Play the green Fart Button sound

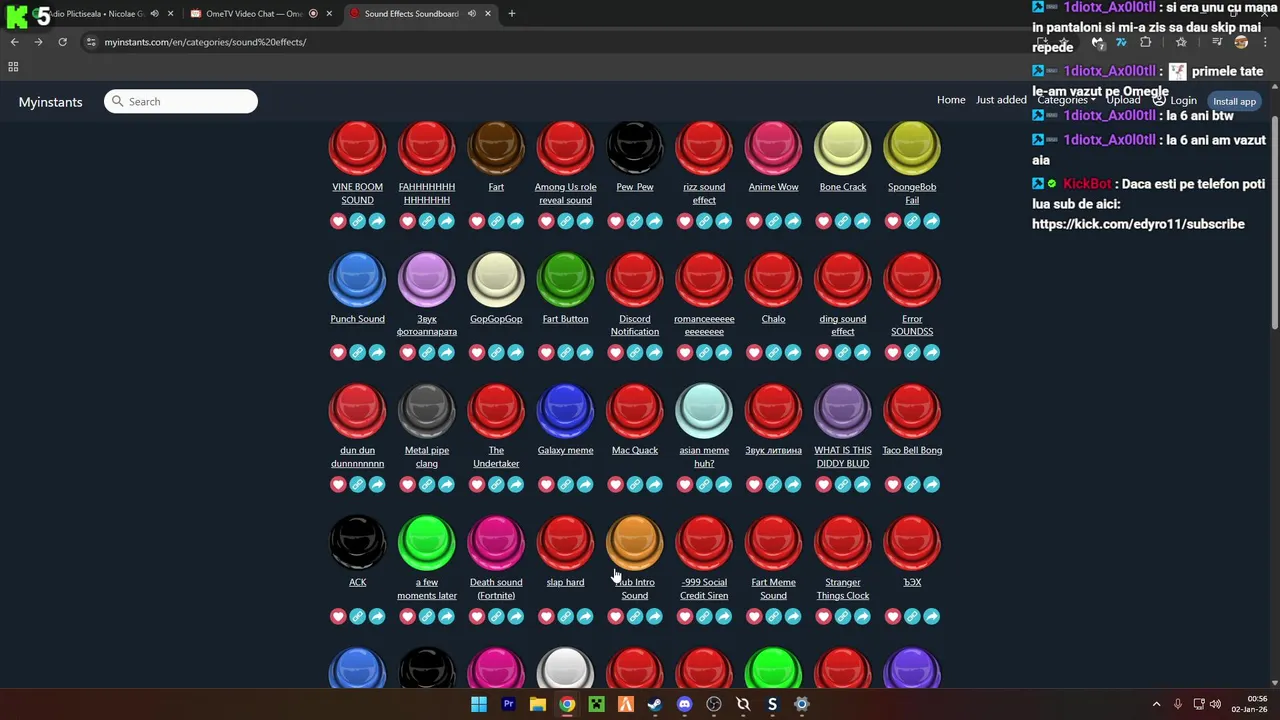coord(565,279)
